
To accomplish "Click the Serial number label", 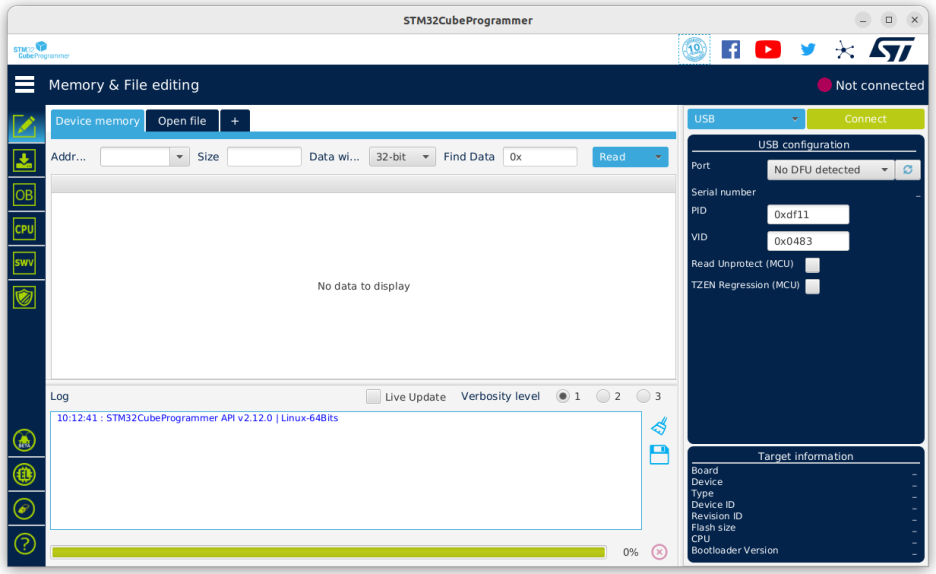I will tap(723, 192).
